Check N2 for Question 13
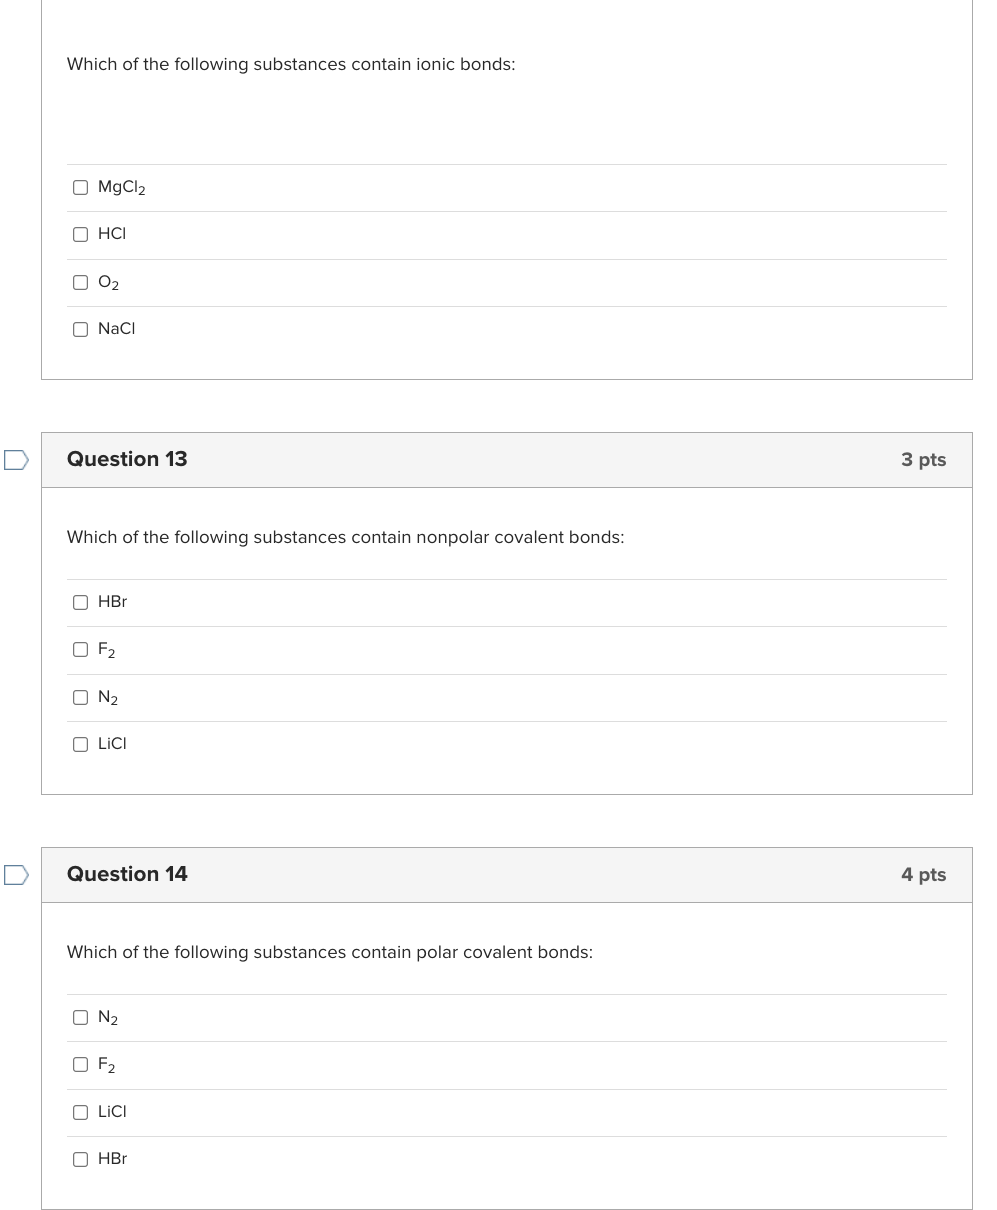Image resolution: width=997 pixels, height=1210 pixels. 80,697
